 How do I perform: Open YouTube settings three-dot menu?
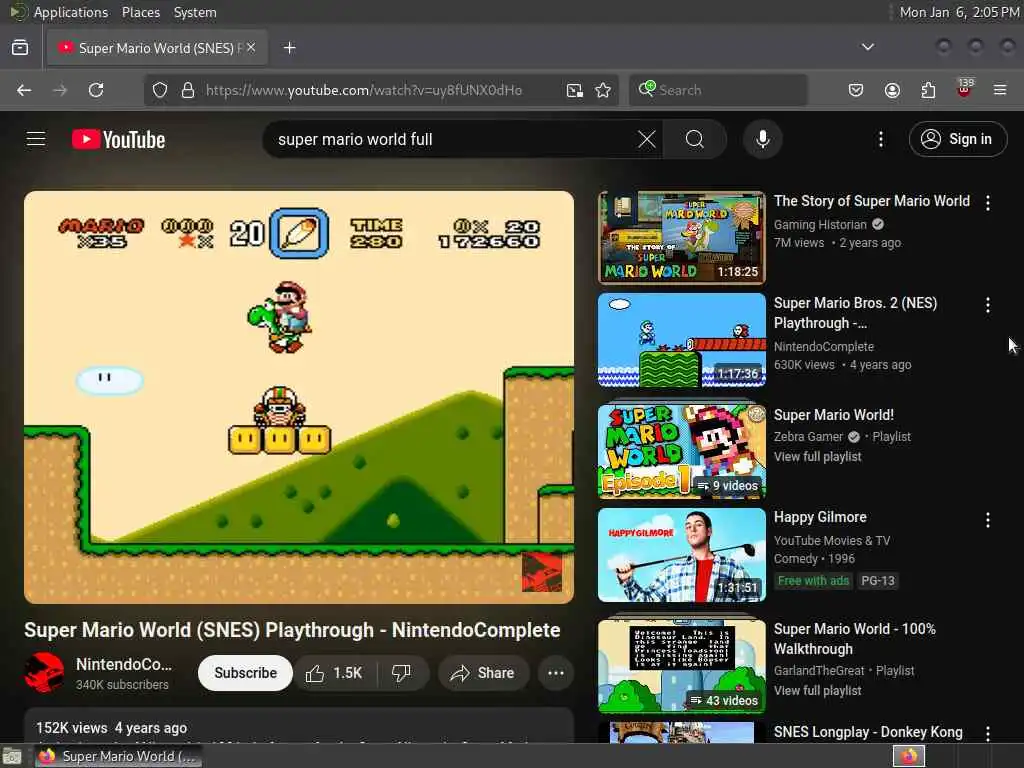tap(880, 139)
